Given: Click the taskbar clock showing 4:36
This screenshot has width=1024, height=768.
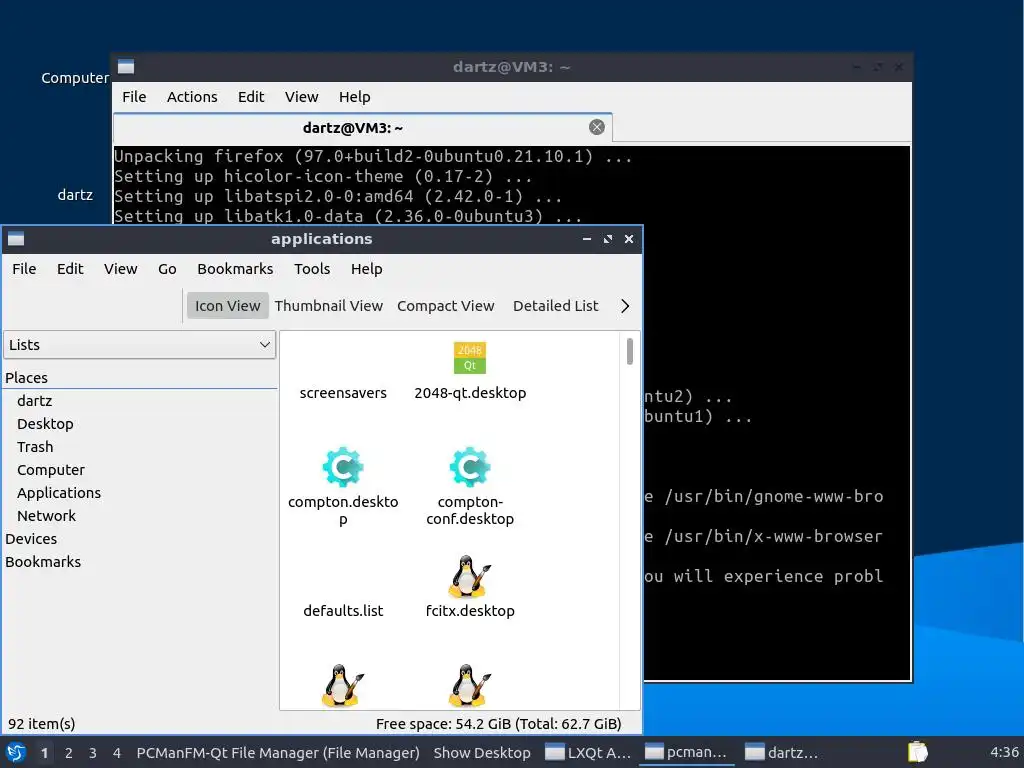Looking at the screenshot, I should click(x=1004, y=752).
